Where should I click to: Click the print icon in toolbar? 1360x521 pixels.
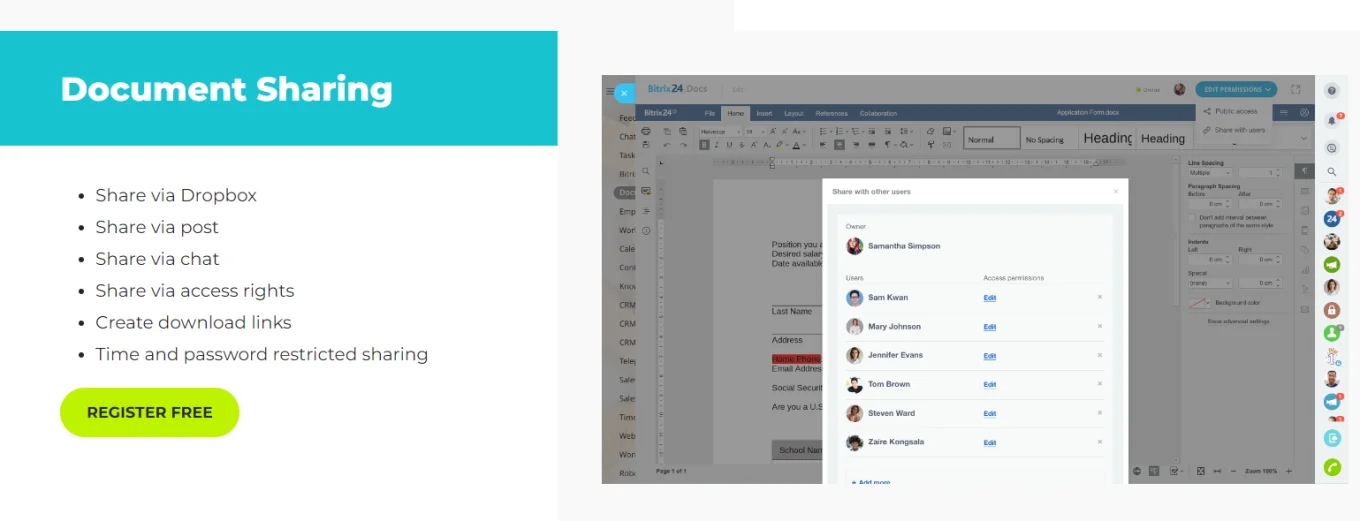(646, 131)
